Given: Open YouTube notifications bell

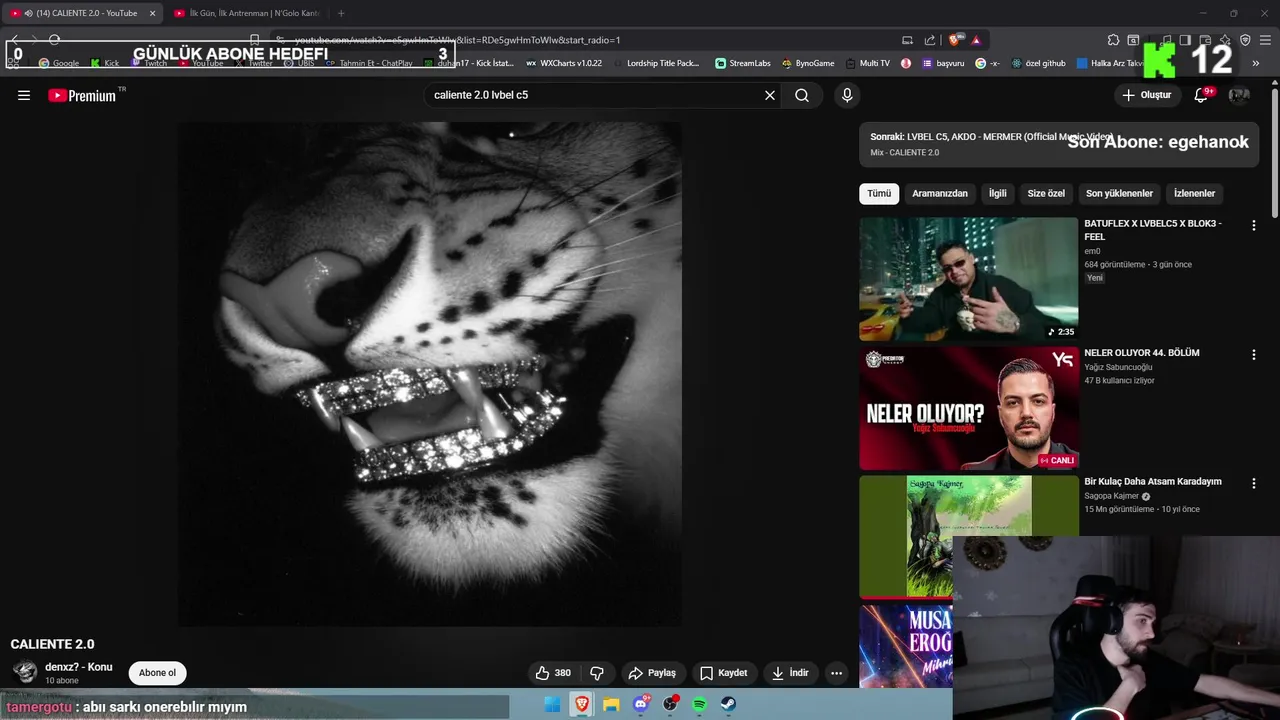Looking at the screenshot, I should click(x=1201, y=95).
